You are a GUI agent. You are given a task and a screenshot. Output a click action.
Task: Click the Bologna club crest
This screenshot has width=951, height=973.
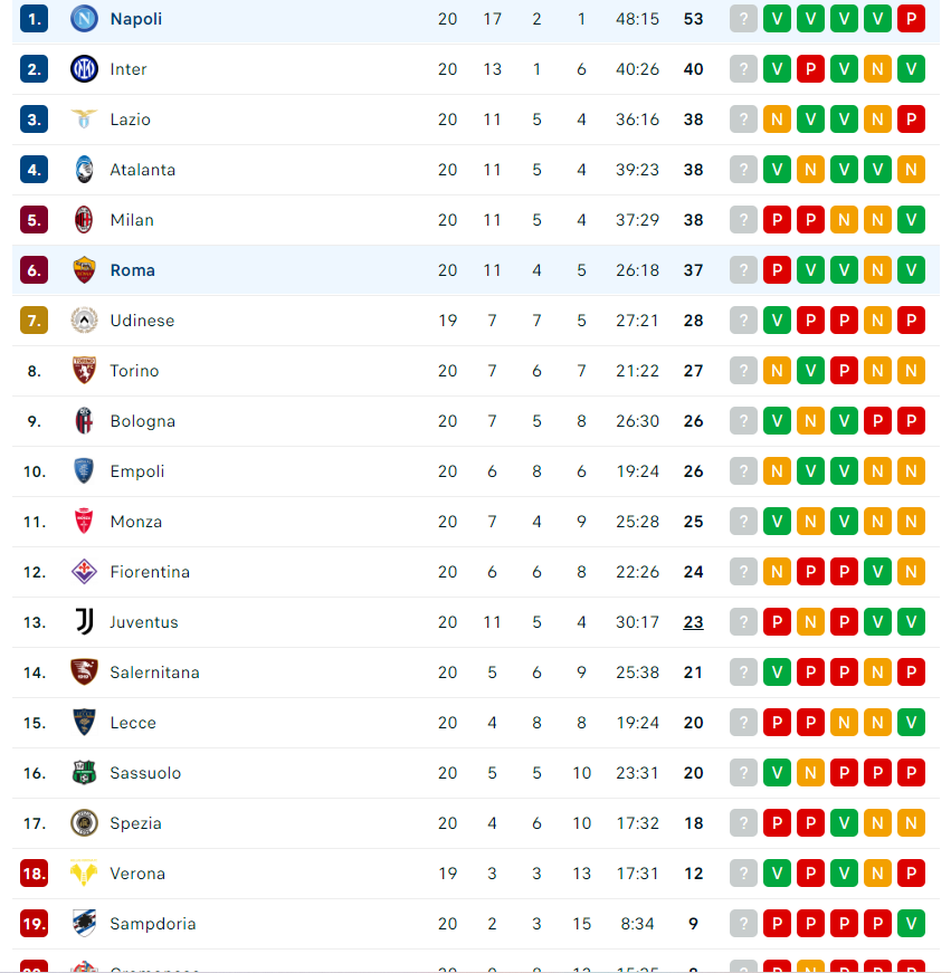coord(84,420)
